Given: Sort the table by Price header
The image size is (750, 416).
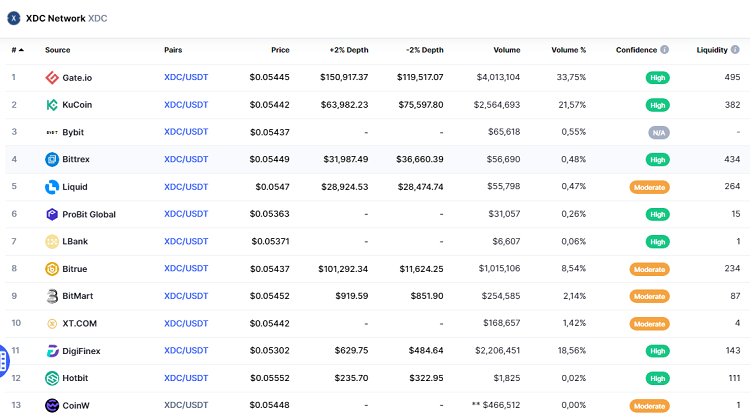Looking at the screenshot, I should pos(280,50).
